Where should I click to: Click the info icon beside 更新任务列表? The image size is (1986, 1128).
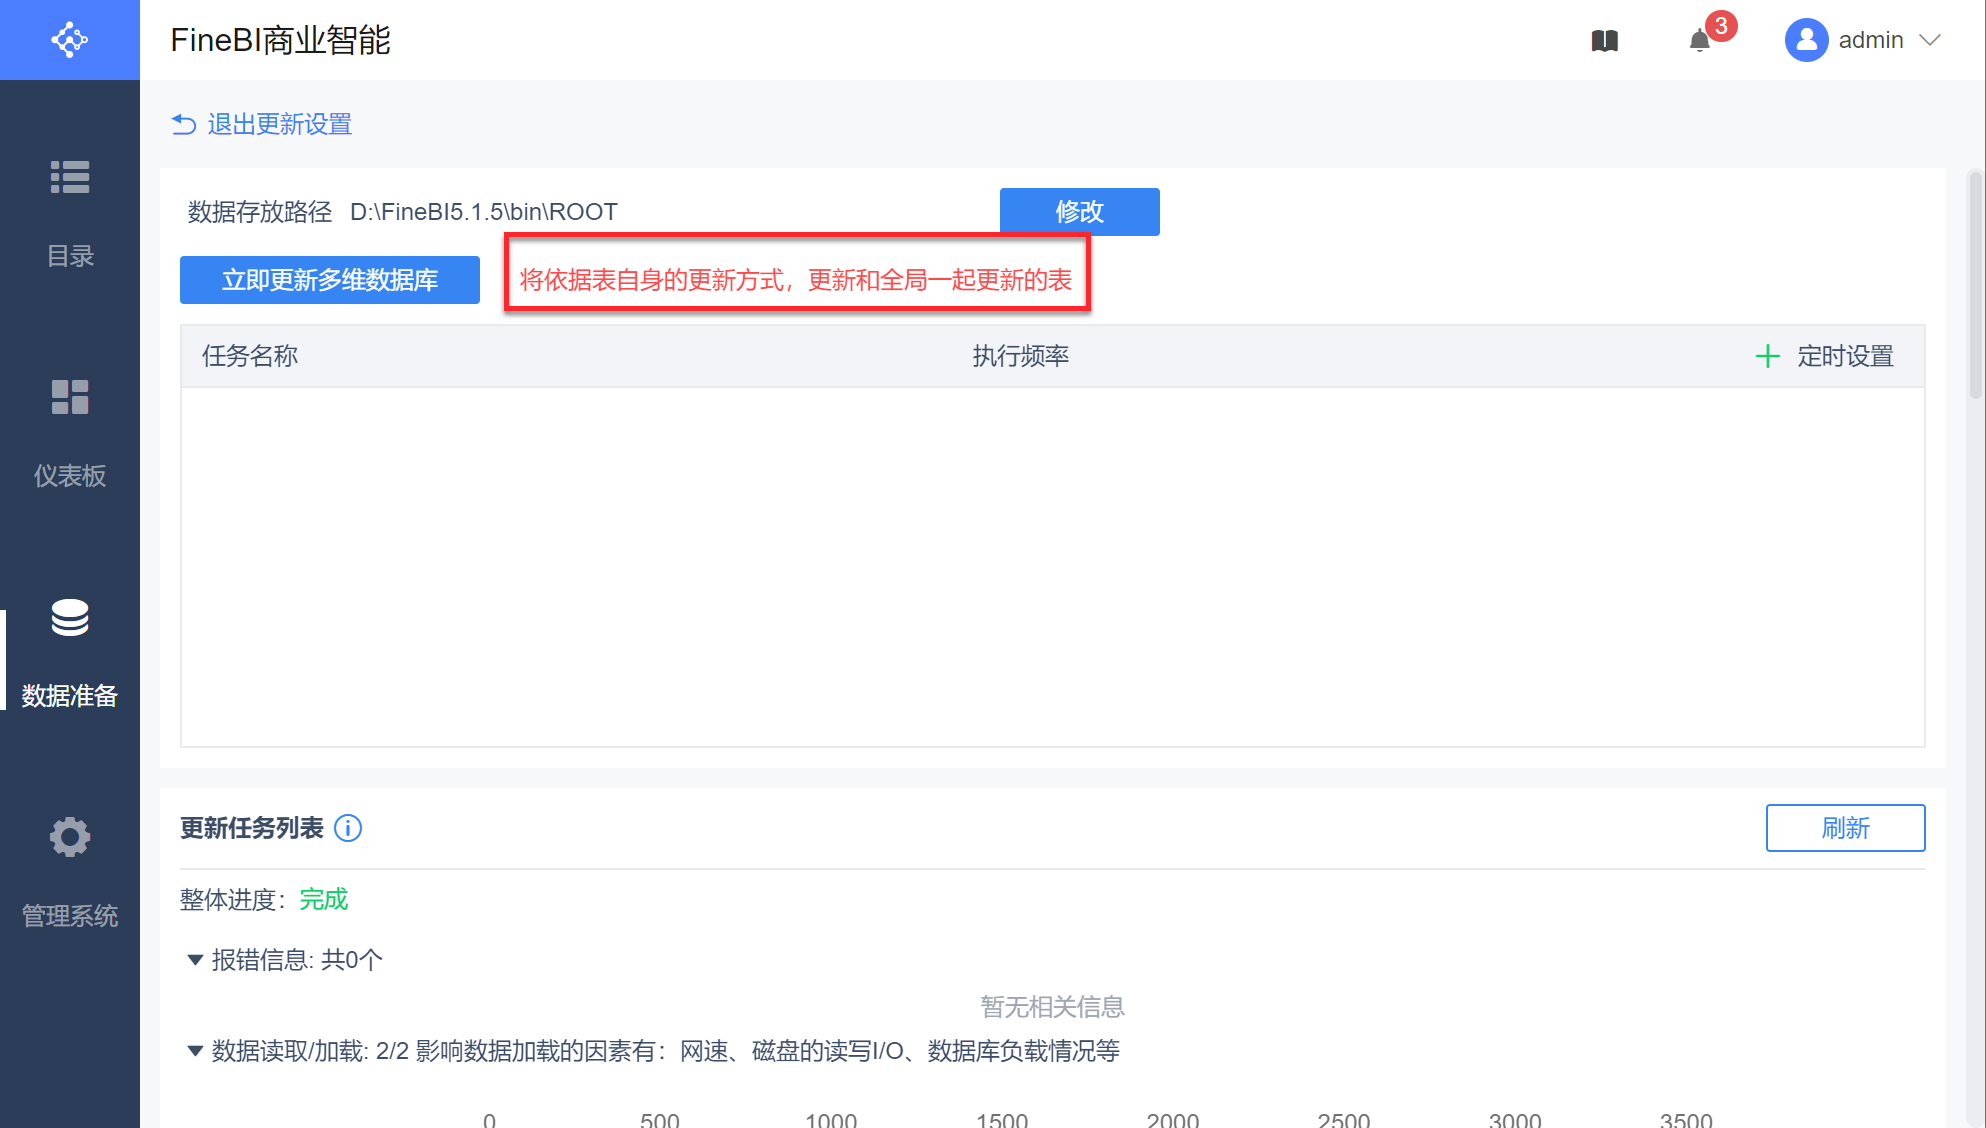pos(348,828)
